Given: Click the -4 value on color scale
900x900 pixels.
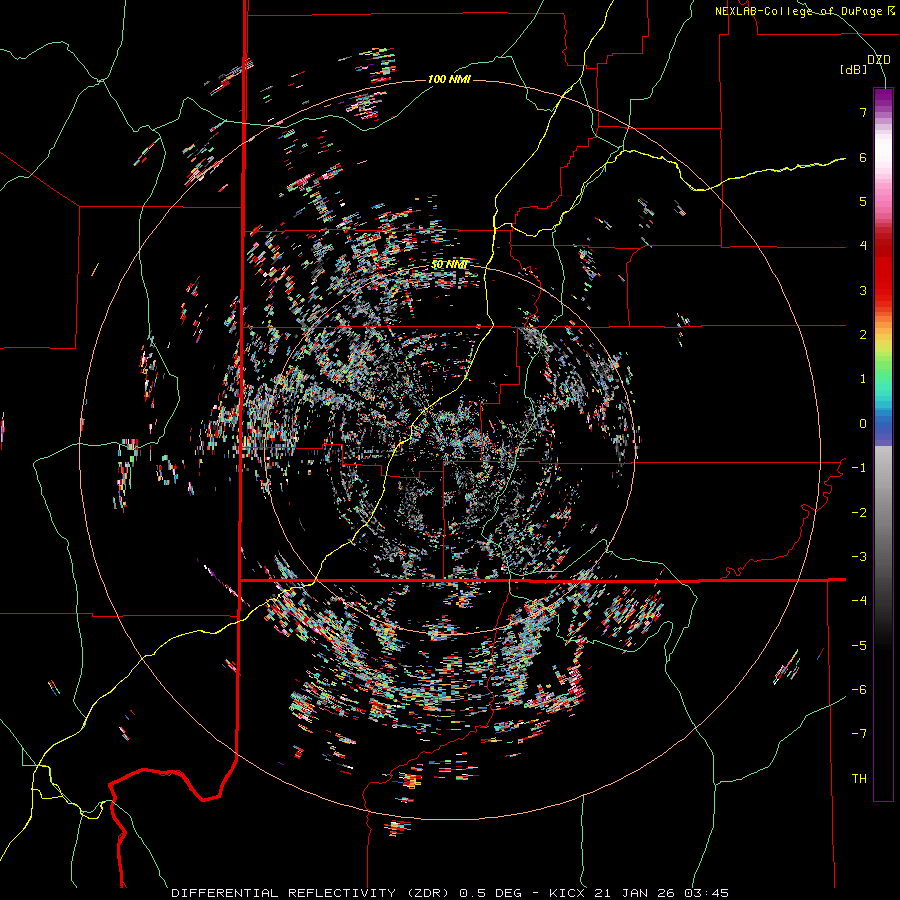Looking at the screenshot, I should (859, 601).
